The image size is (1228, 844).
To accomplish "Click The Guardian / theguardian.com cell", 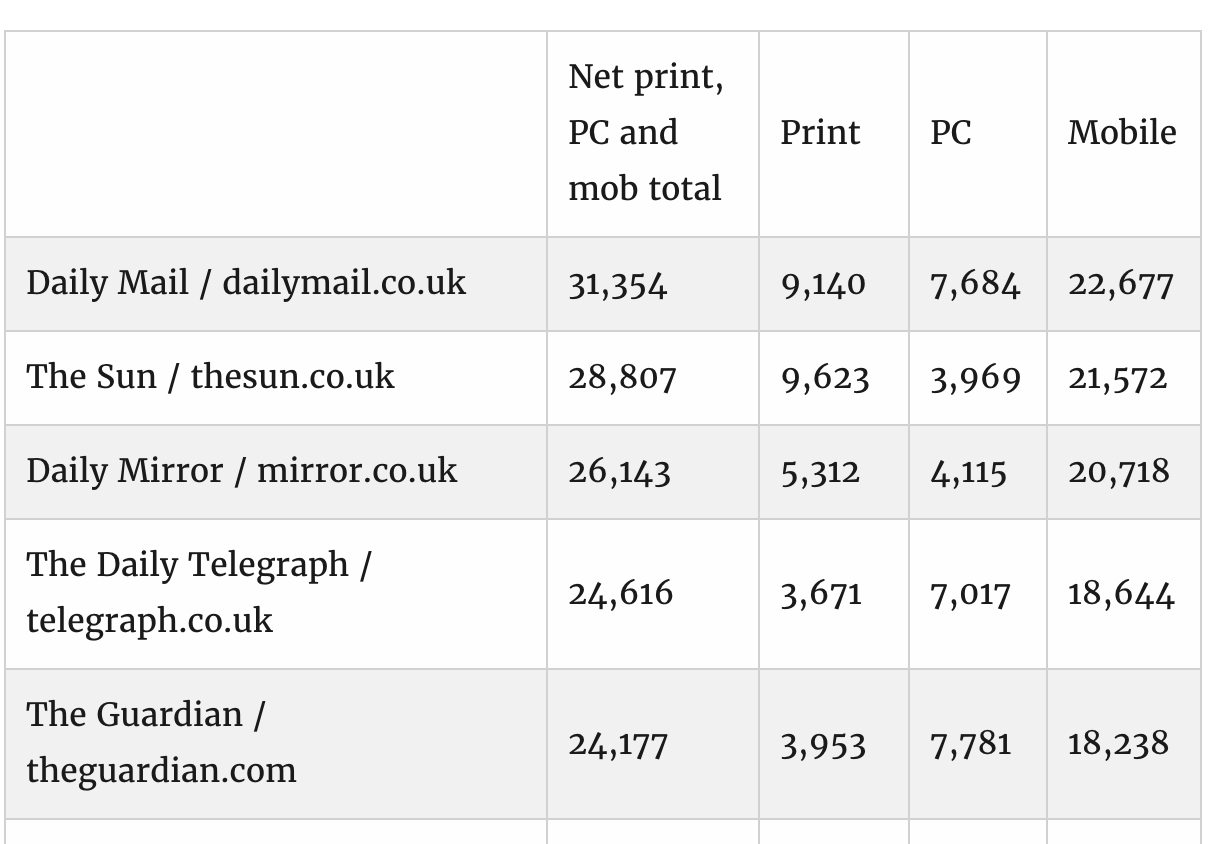I will point(161,743).
